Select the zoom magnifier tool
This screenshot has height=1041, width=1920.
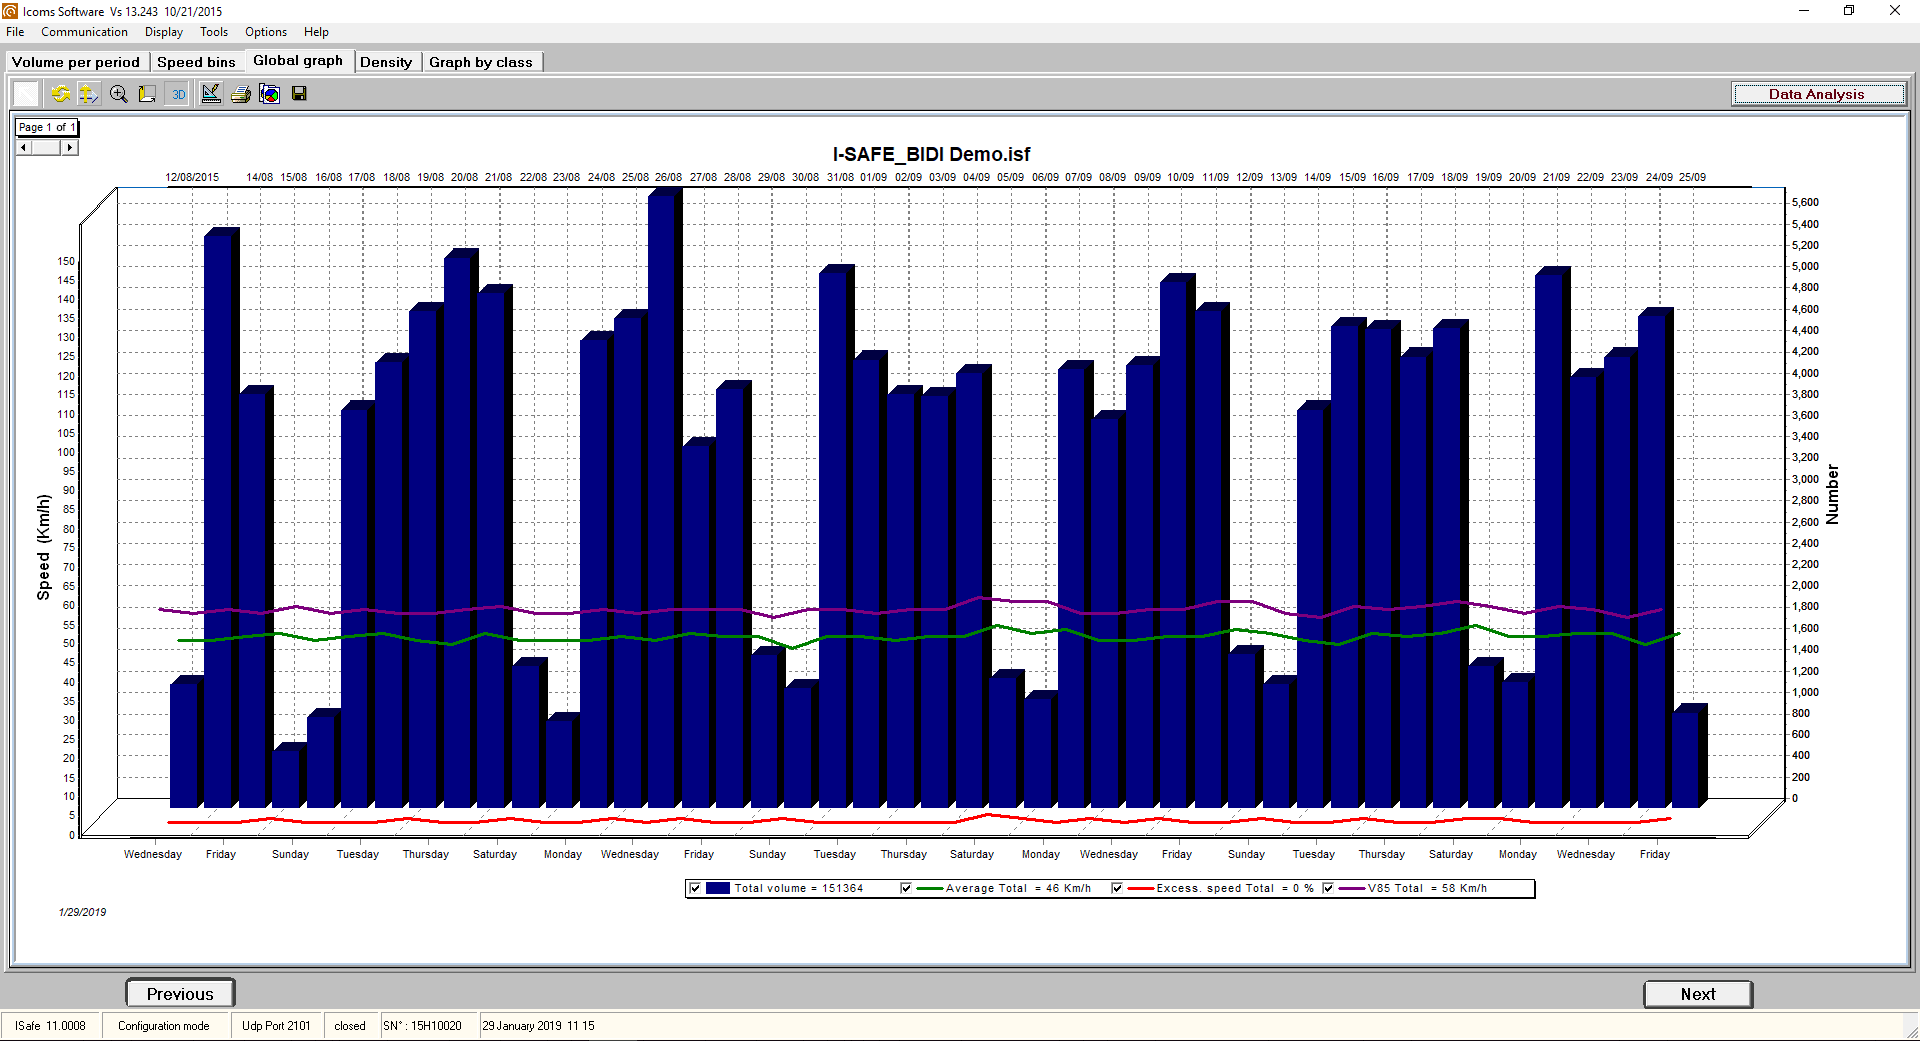[118, 93]
